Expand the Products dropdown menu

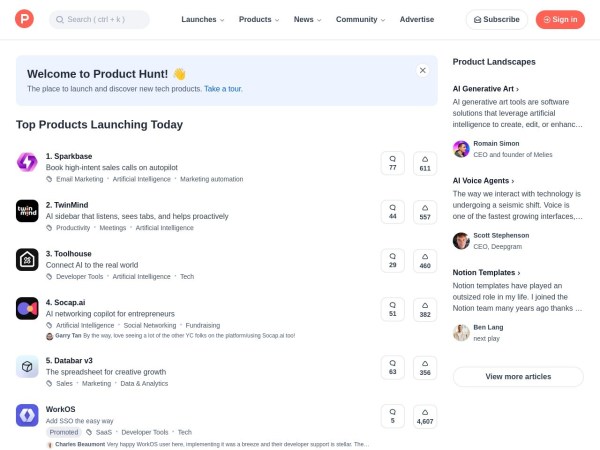pos(259,19)
